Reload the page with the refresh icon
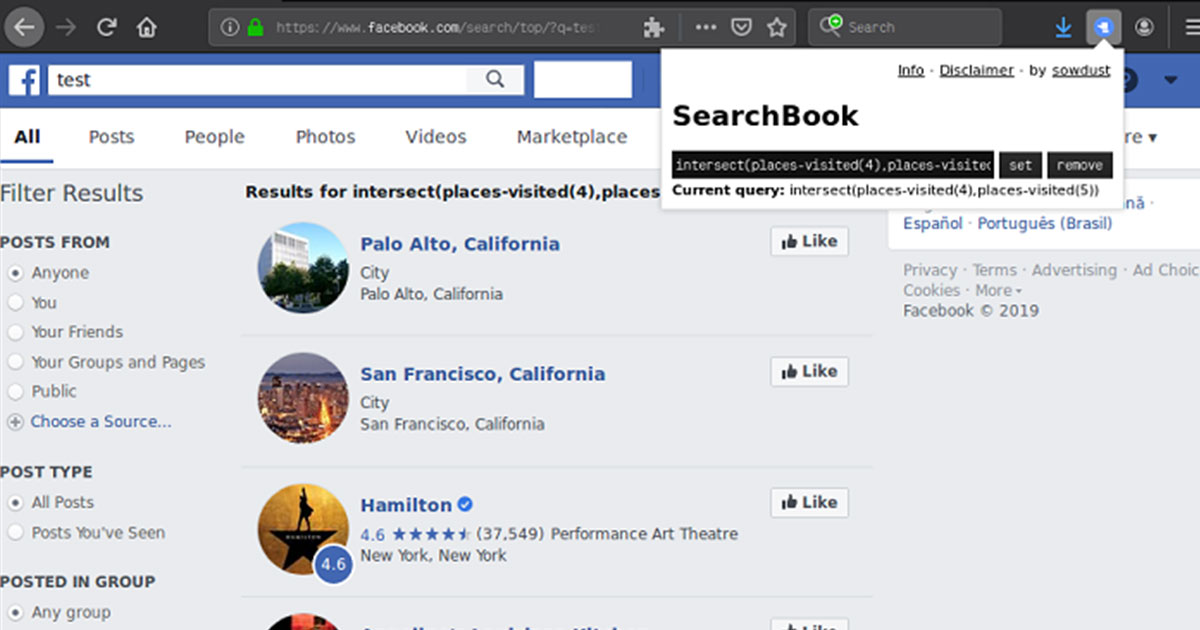1200x630 pixels. pos(107,27)
